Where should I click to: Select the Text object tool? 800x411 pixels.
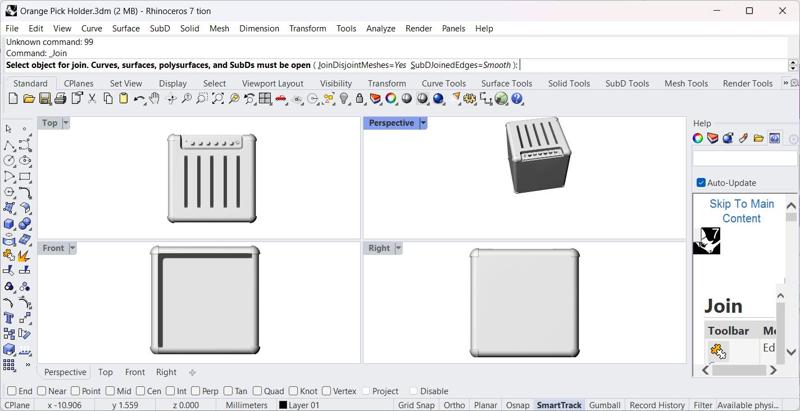9,318
